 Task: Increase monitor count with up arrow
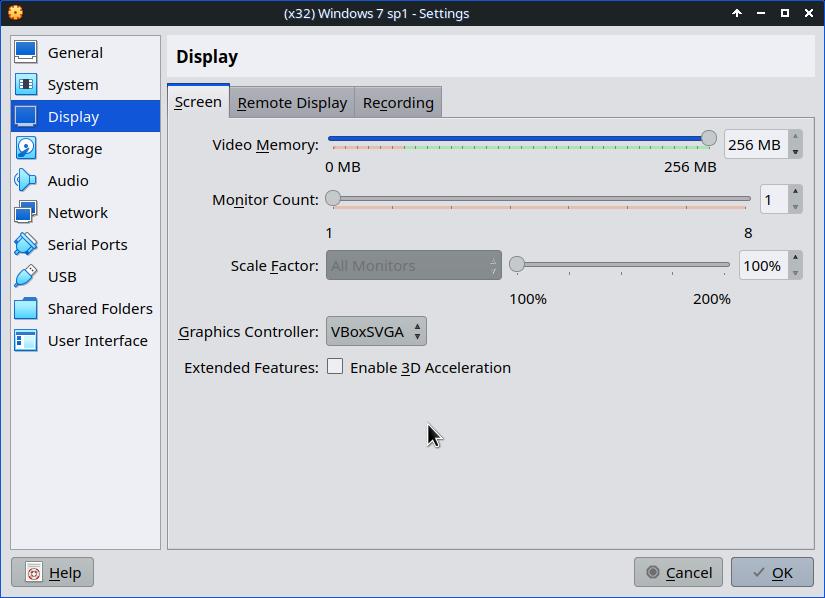796,191
